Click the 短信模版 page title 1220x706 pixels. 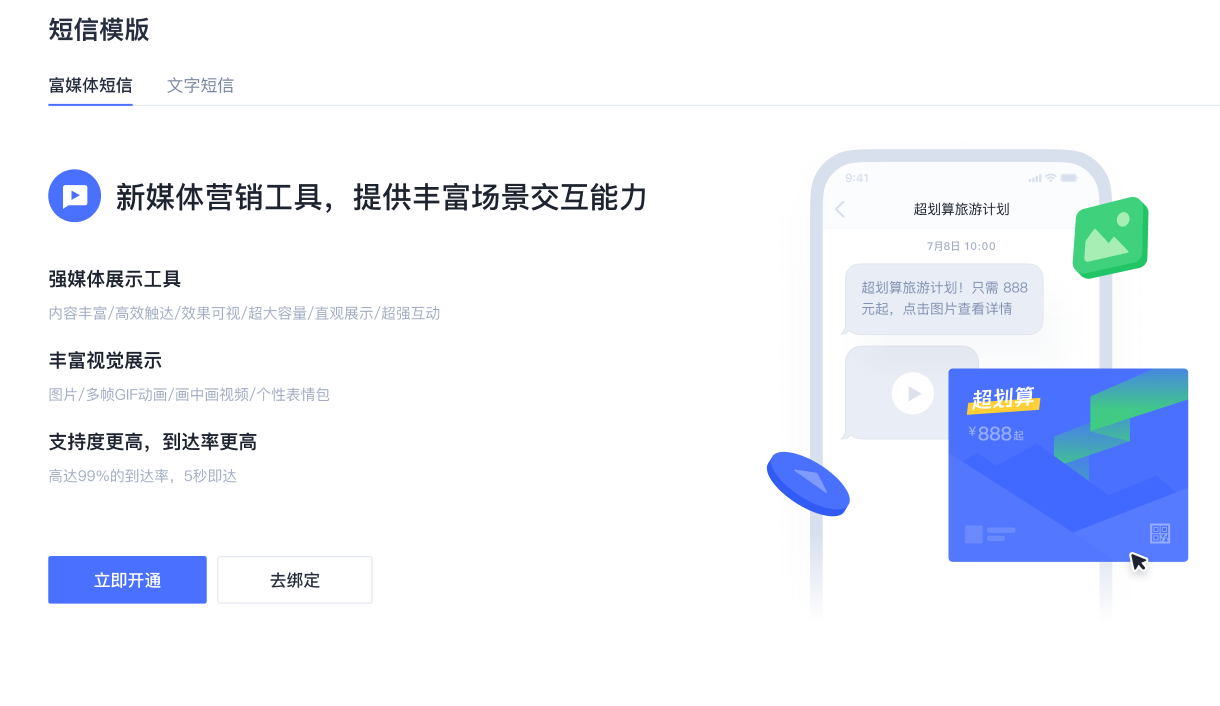click(x=99, y=30)
